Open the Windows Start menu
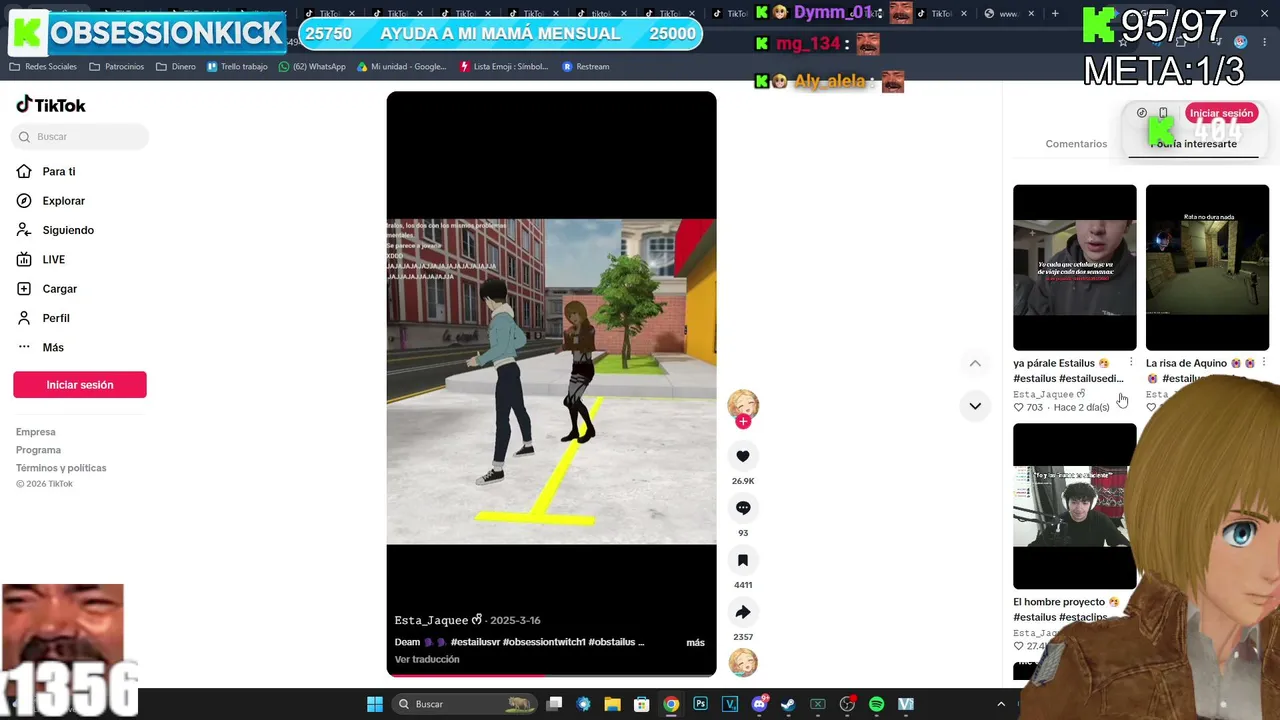1280x720 pixels. pos(375,704)
